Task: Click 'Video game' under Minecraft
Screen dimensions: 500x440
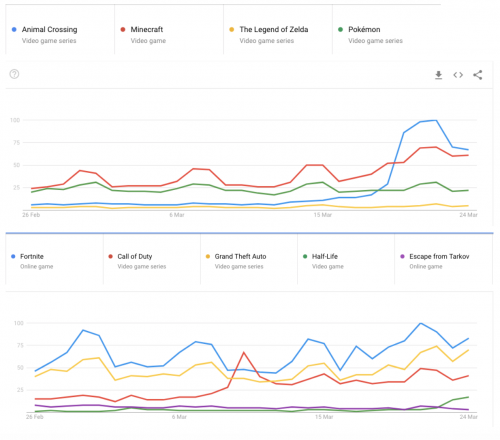Action: tap(148, 41)
